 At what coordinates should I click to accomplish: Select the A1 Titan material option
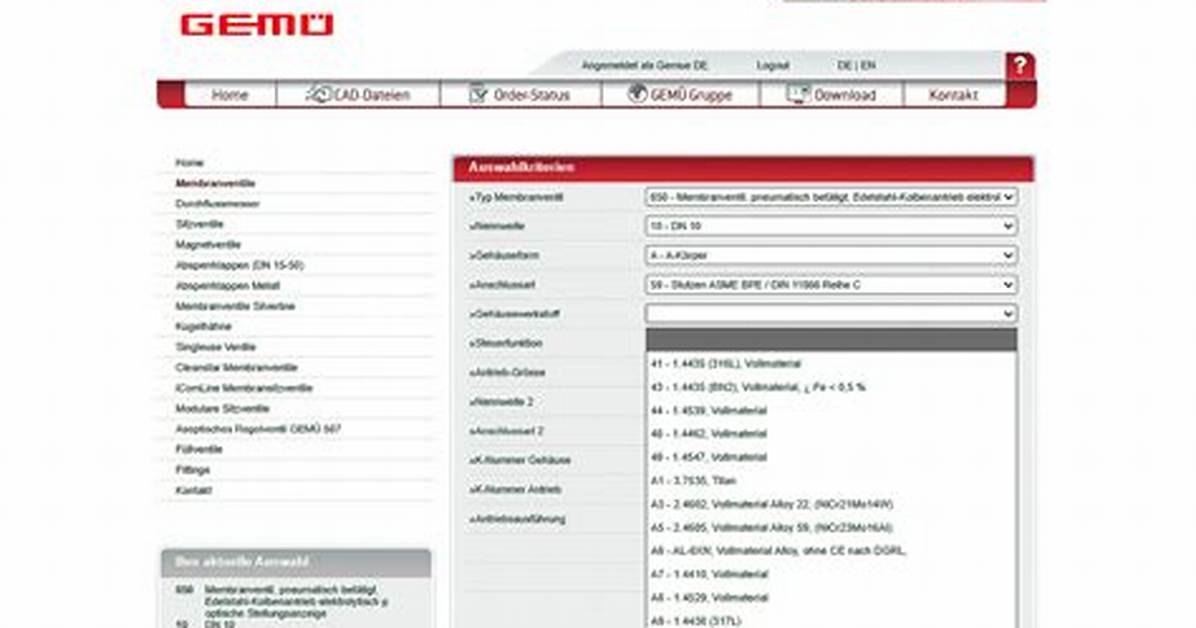[x=831, y=481]
